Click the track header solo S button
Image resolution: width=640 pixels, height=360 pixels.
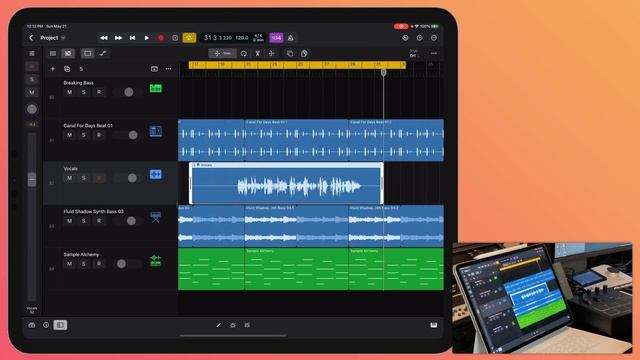[x=81, y=69]
